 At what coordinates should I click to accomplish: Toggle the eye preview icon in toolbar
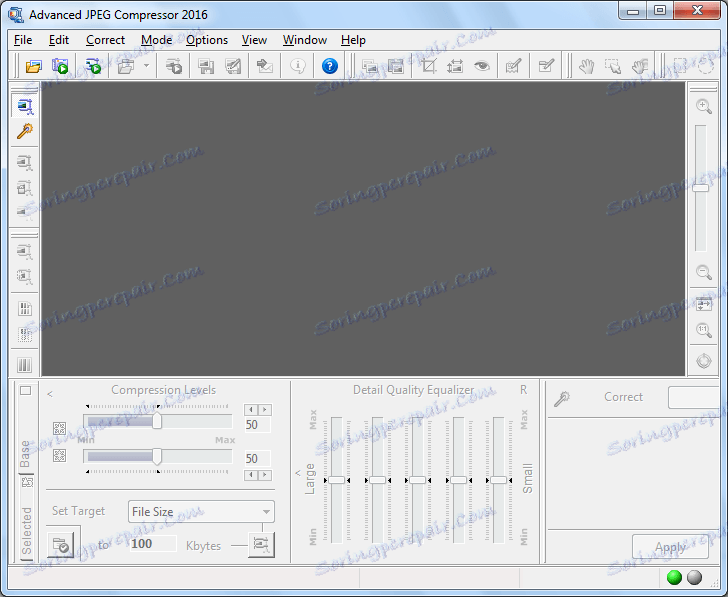pyautogui.click(x=482, y=66)
